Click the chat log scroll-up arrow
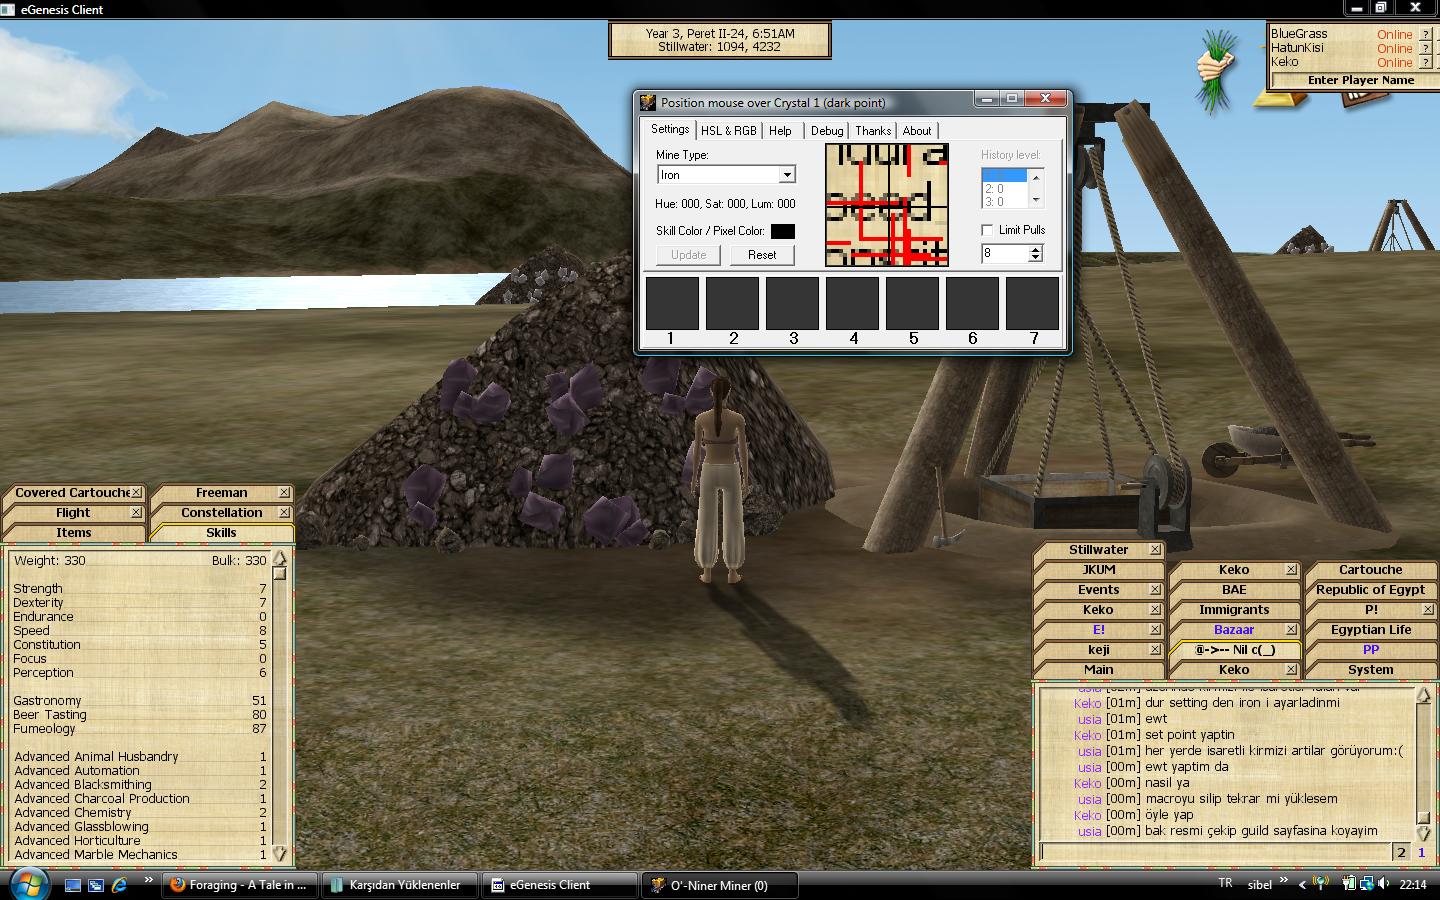The image size is (1440, 900). (x=1424, y=694)
